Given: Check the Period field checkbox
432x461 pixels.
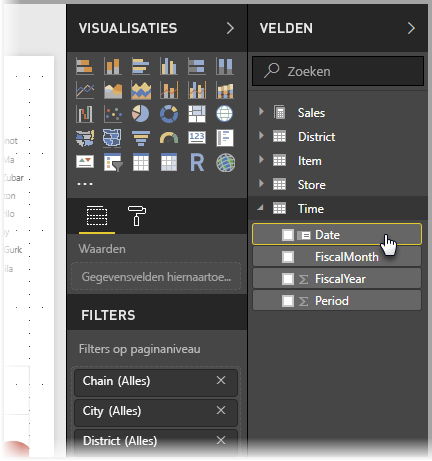Looking at the screenshot, I should (x=288, y=301).
